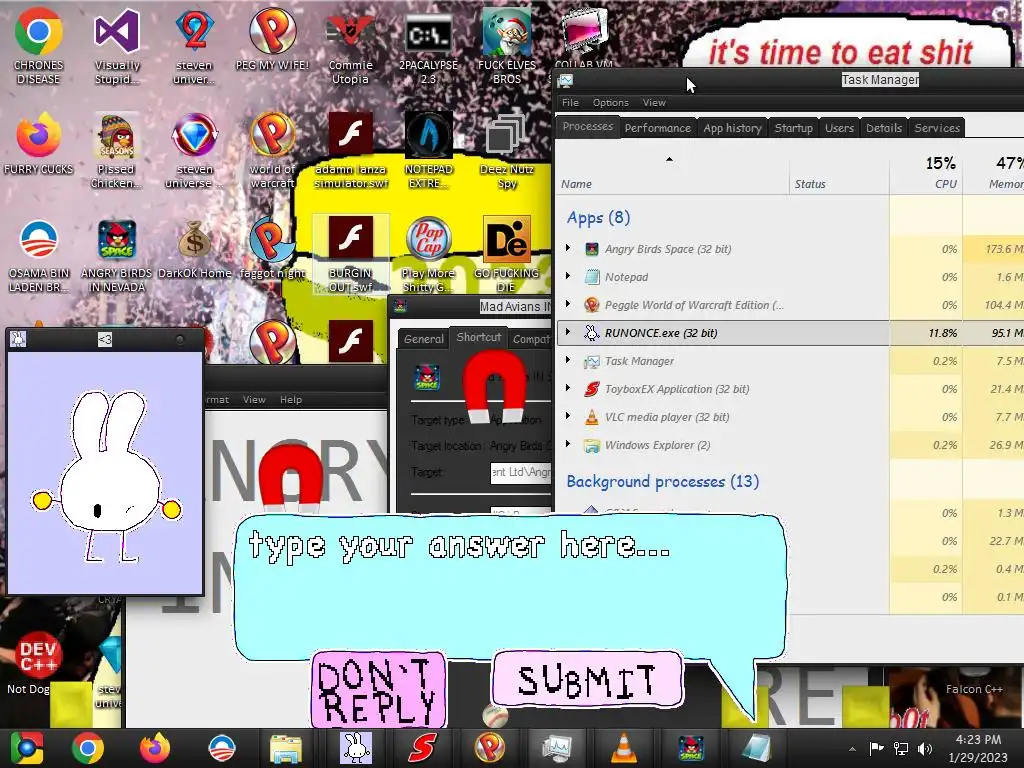Screen dimensions: 1024x768
Task: Click the Action Center flag tray icon
Action: coord(876,748)
